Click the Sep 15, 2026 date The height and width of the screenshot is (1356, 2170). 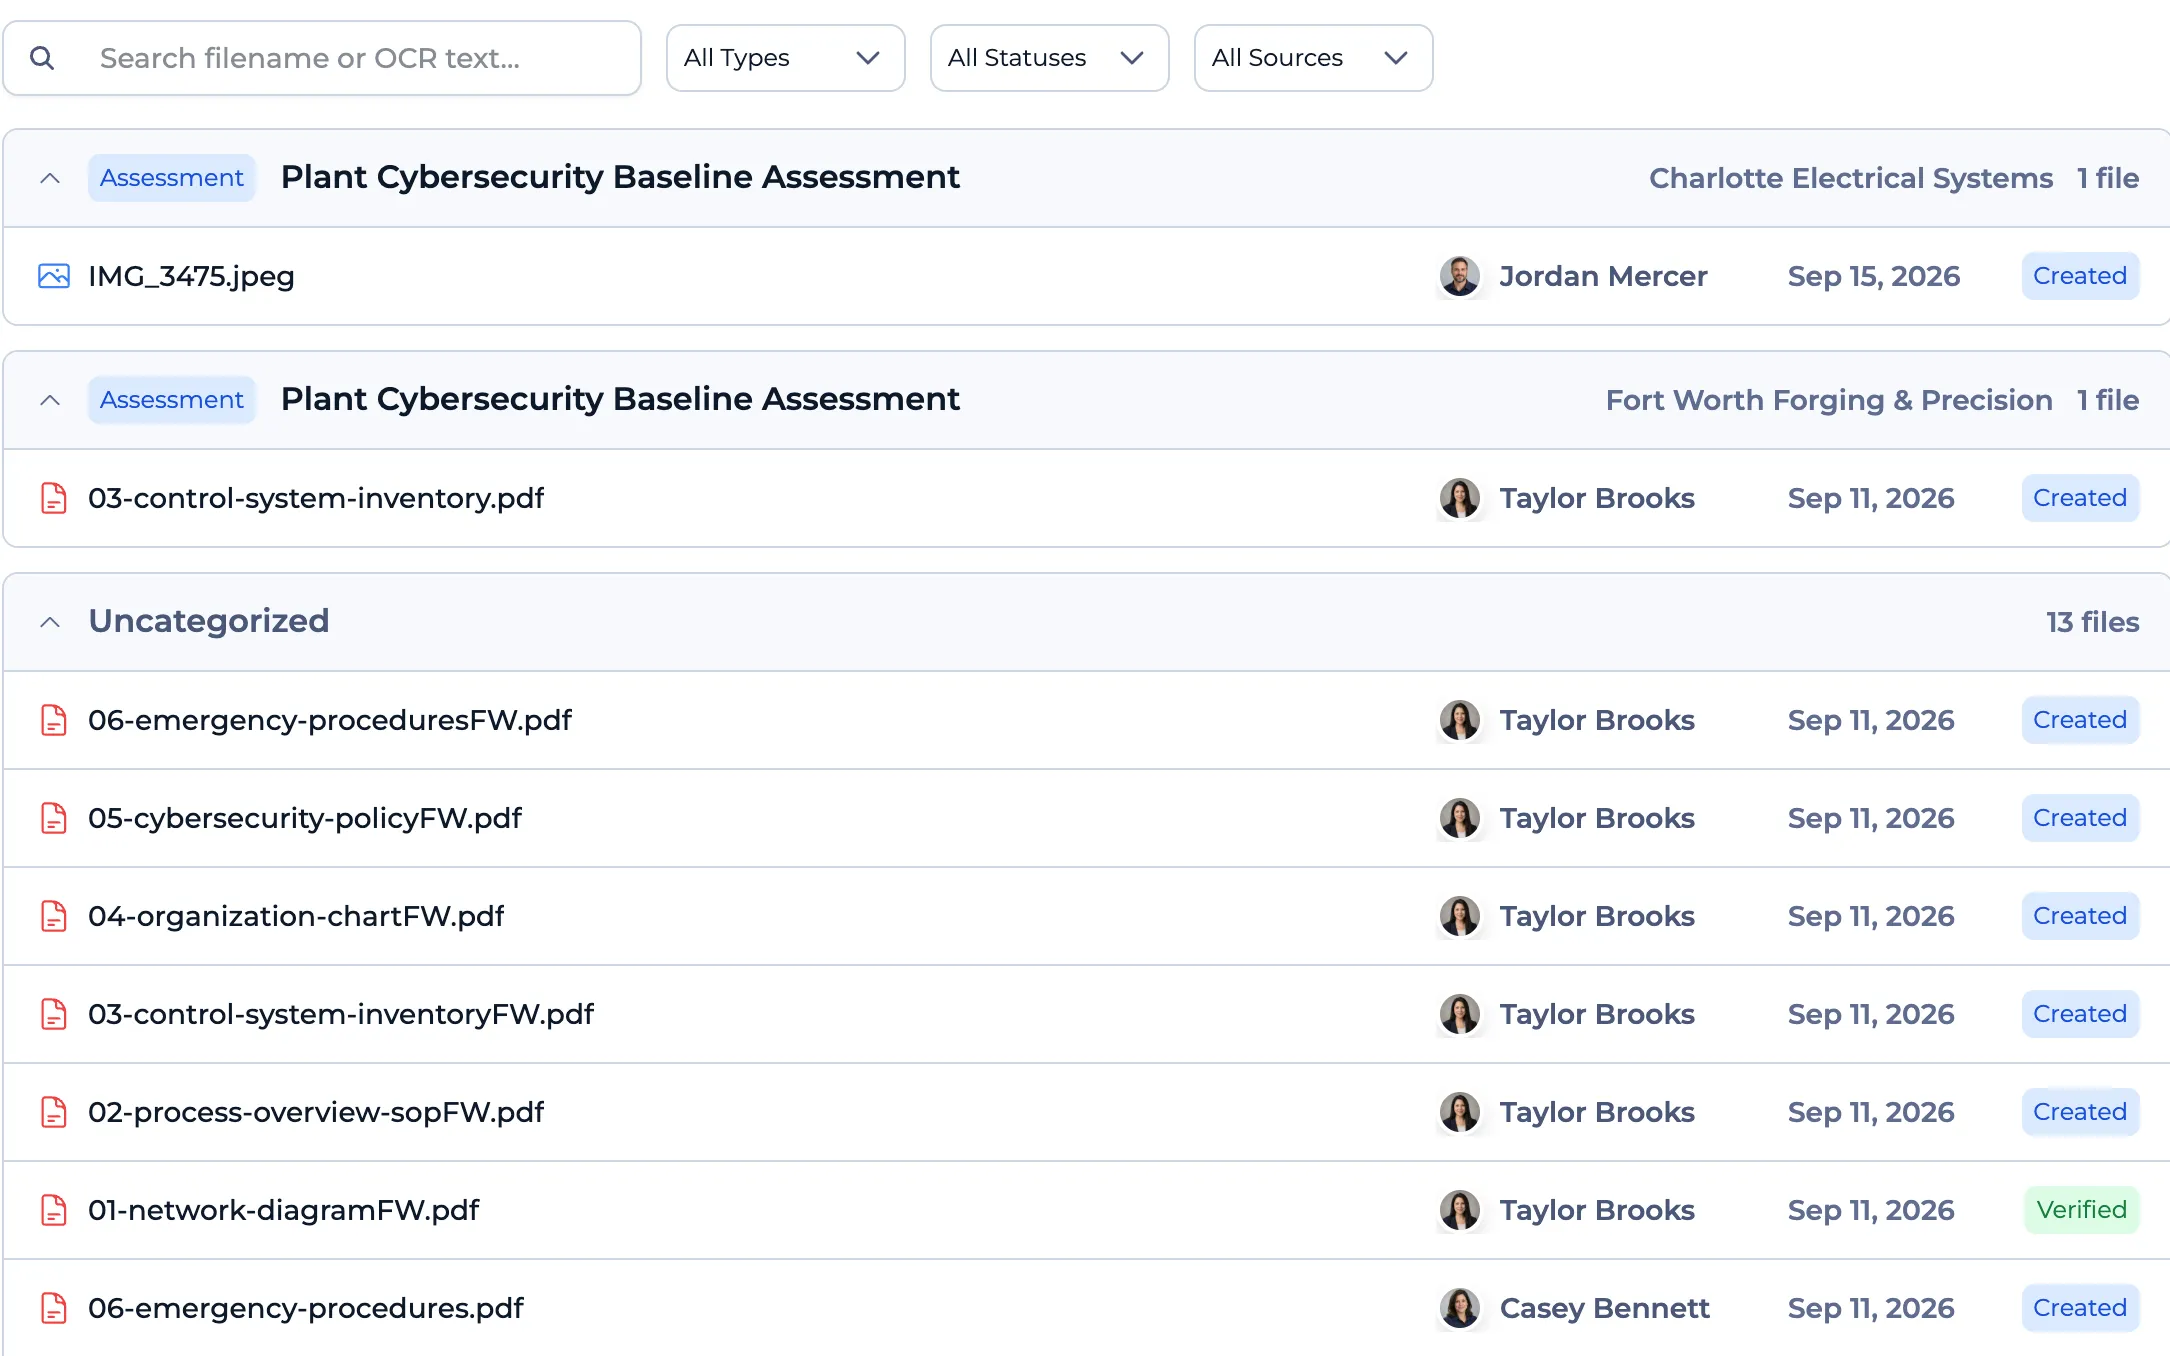[x=1874, y=276]
